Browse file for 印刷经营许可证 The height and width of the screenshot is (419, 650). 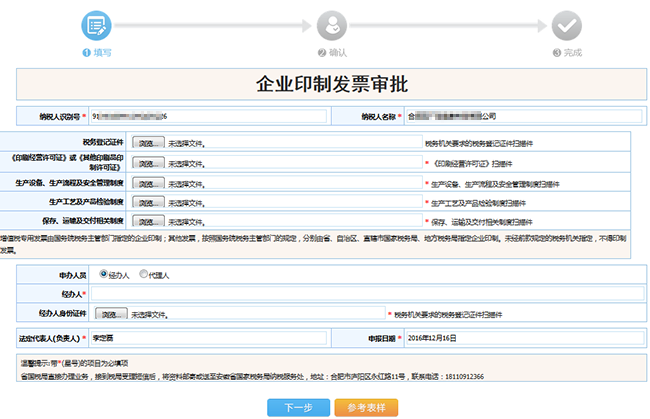point(148,163)
